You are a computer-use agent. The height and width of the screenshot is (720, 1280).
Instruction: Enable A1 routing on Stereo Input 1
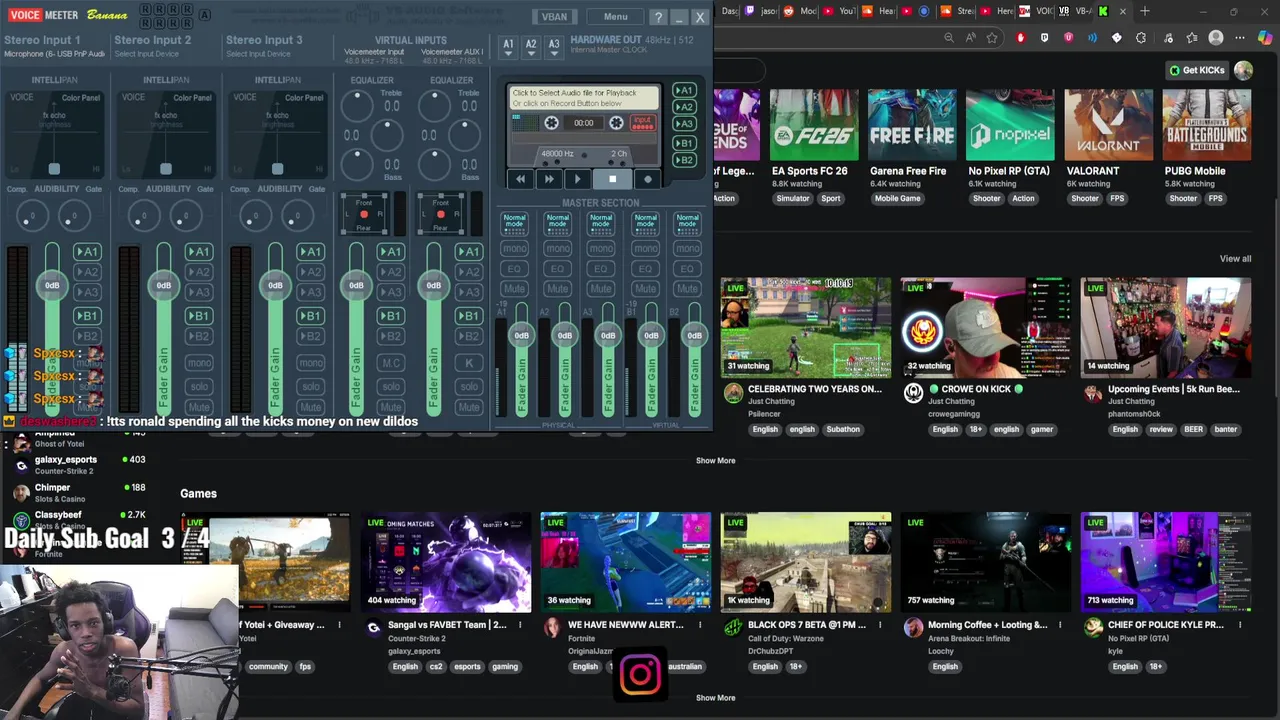pos(87,252)
